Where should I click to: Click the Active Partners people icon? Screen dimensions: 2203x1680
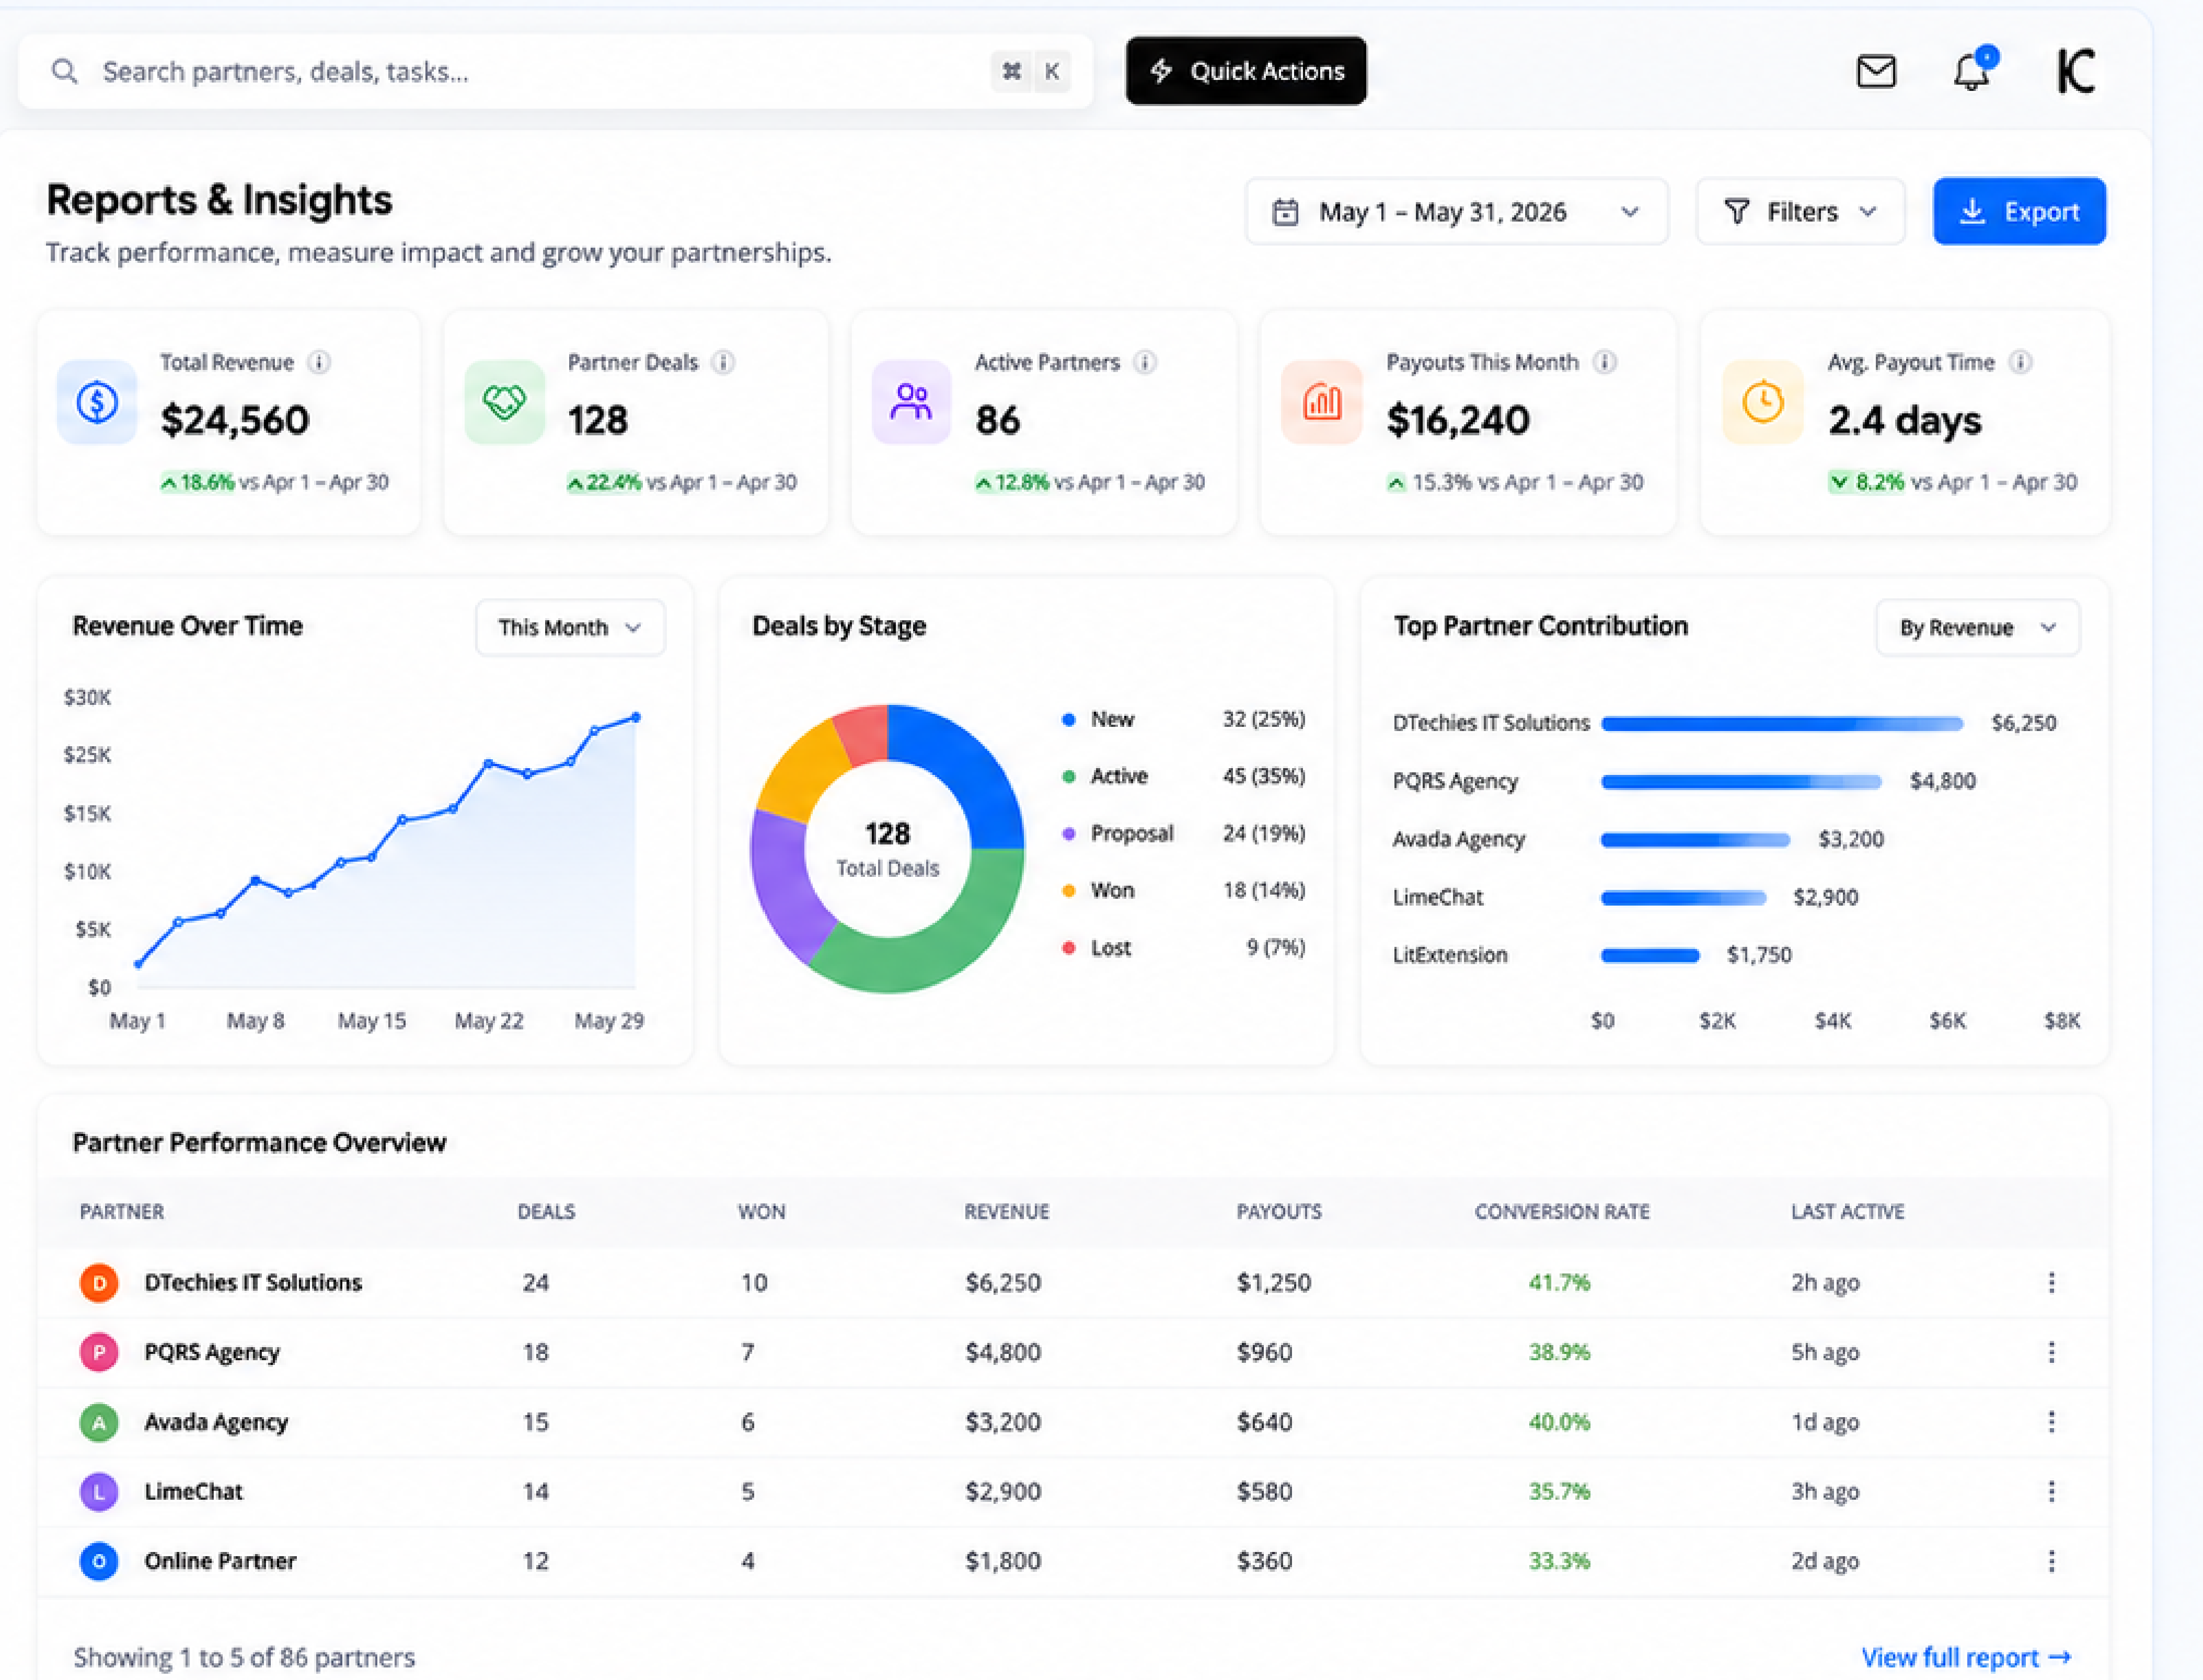click(911, 402)
